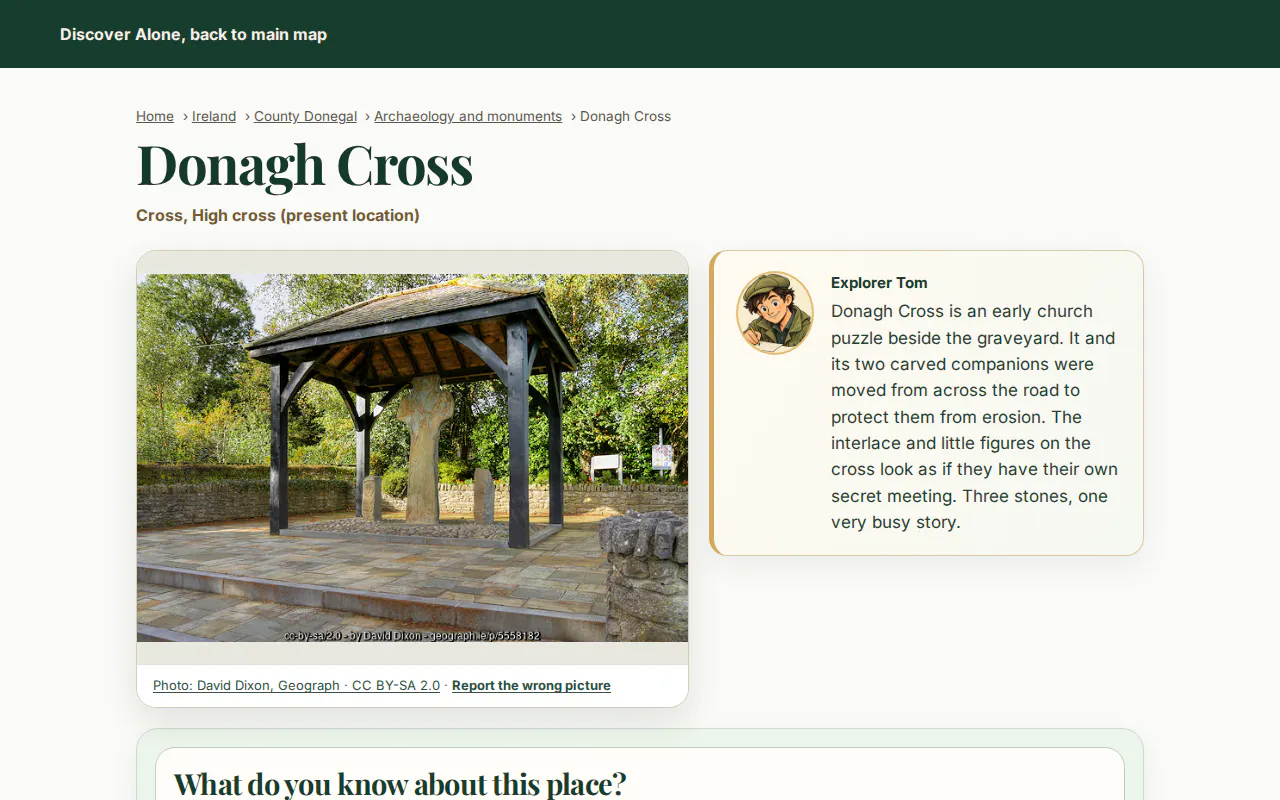Click the 'Explorer Tom' name label
The height and width of the screenshot is (800, 1280).
click(x=879, y=283)
